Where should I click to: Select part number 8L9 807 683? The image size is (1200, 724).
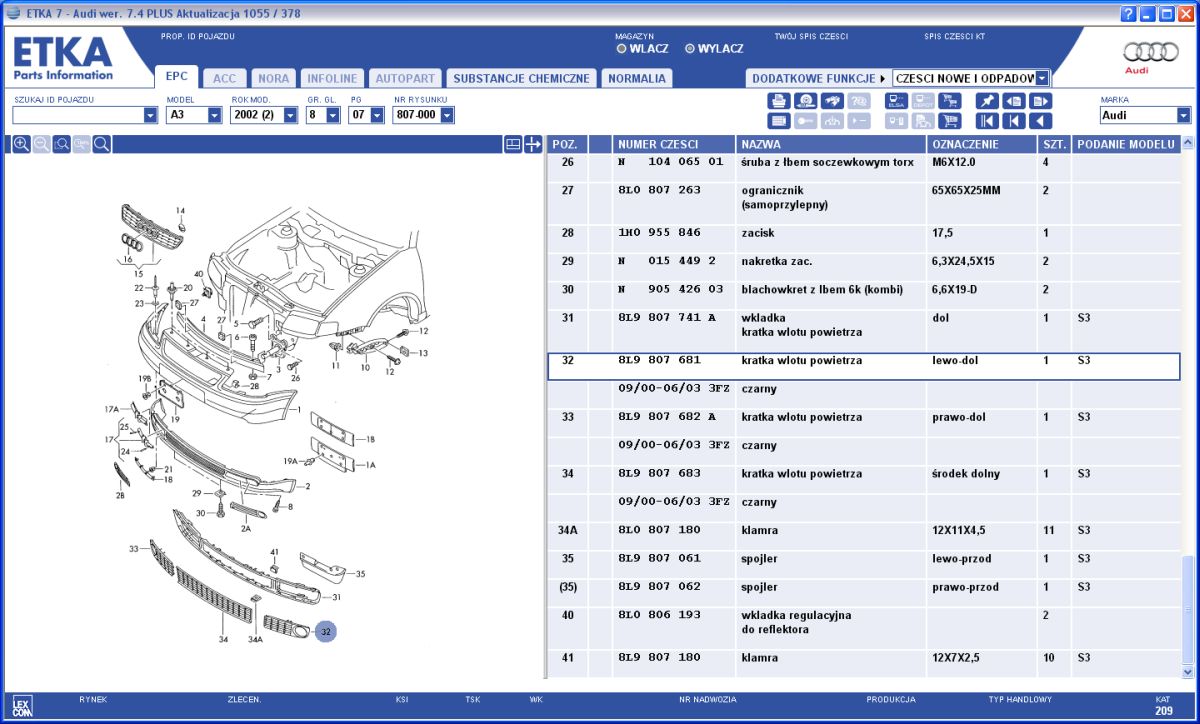(660, 474)
